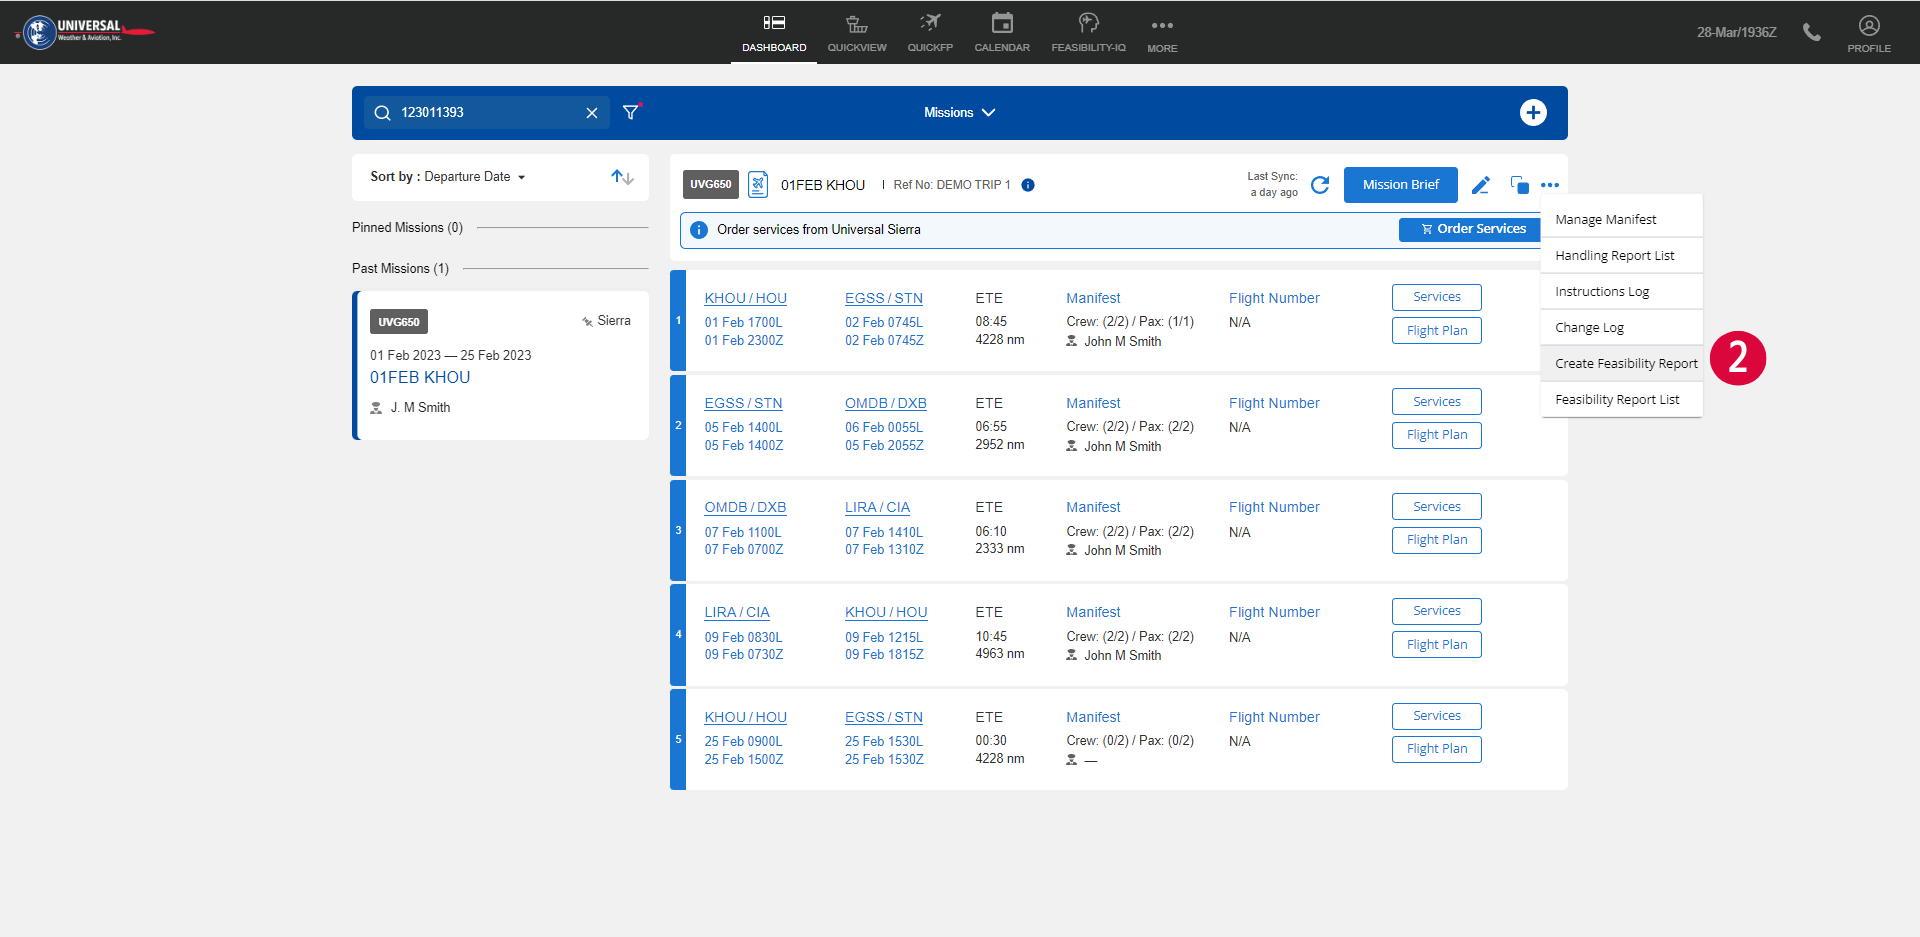The height and width of the screenshot is (937, 1920).
Task: Click the Ref No info icon
Action: 1028,185
